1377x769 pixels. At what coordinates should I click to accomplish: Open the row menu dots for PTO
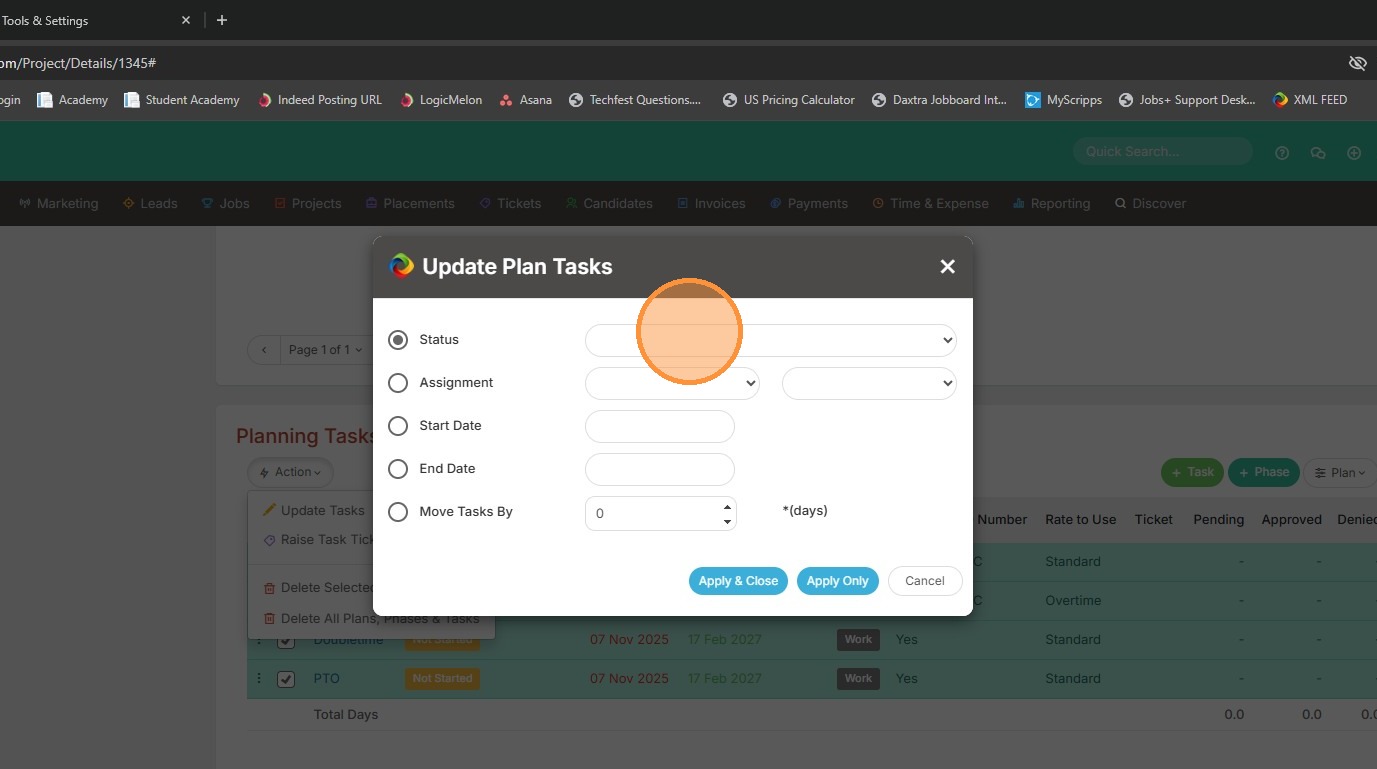tap(258, 678)
